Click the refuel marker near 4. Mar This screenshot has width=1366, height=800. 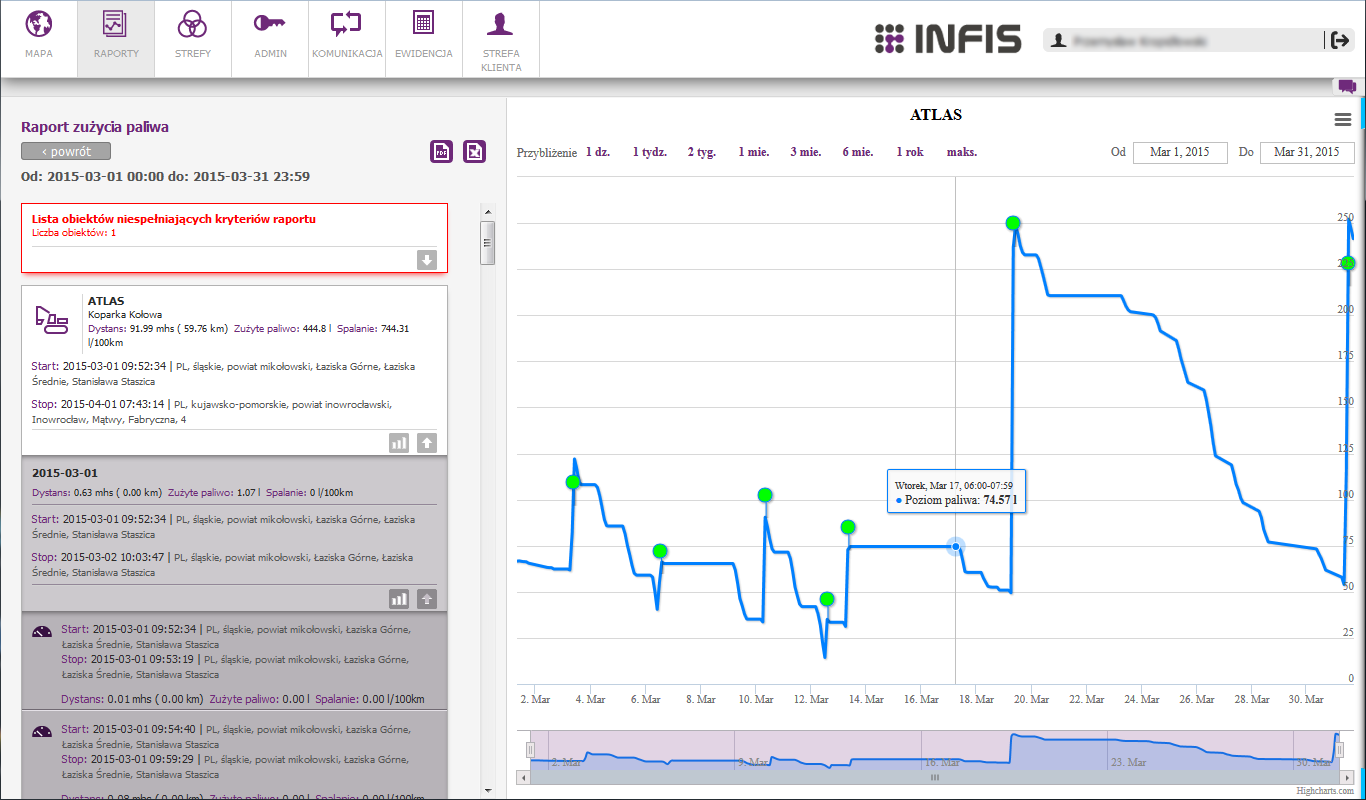(573, 482)
